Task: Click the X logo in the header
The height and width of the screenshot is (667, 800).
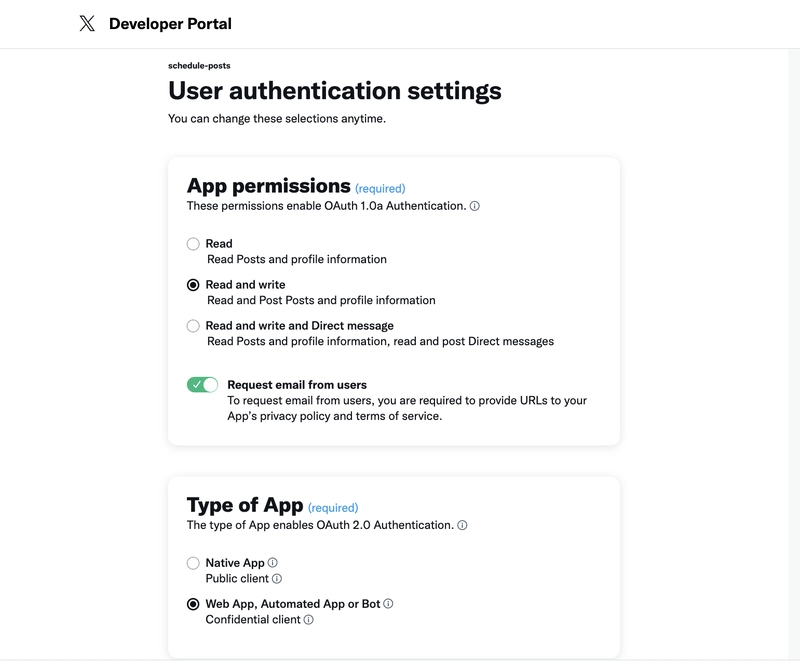Action: [x=87, y=24]
